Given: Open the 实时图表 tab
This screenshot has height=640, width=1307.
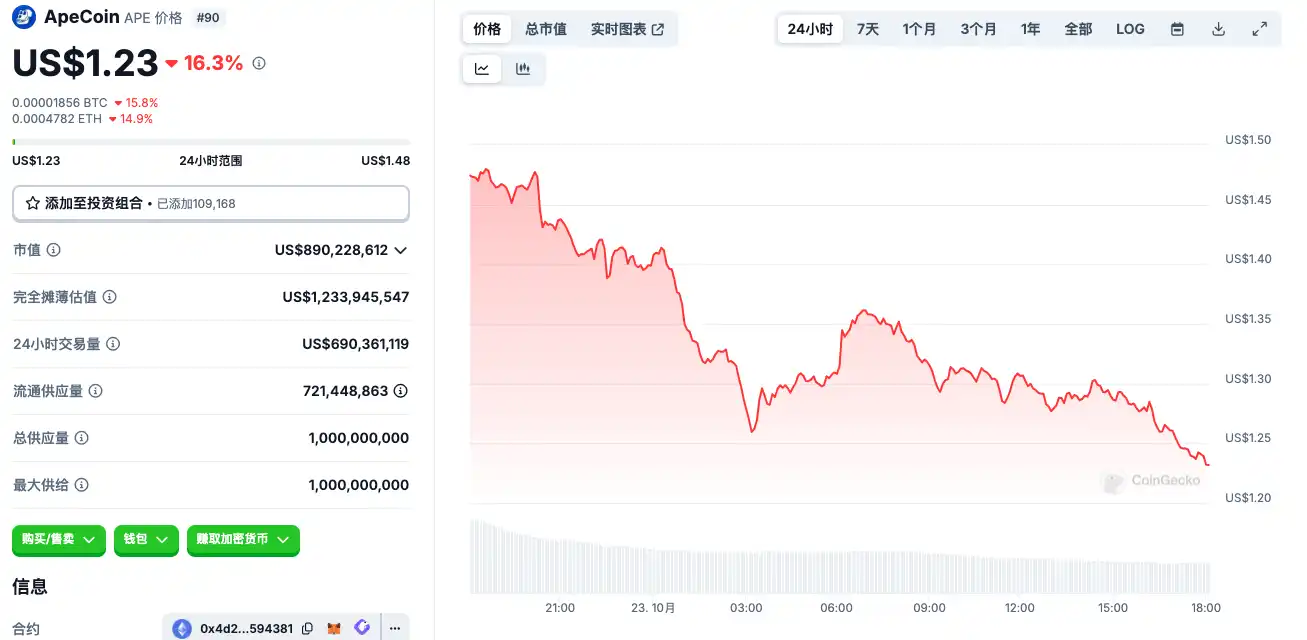Looking at the screenshot, I should pyautogui.click(x=627, y=29).
